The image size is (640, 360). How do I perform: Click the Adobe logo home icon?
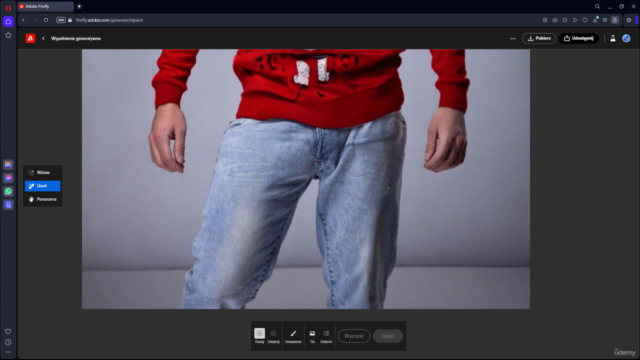[30, 38]
